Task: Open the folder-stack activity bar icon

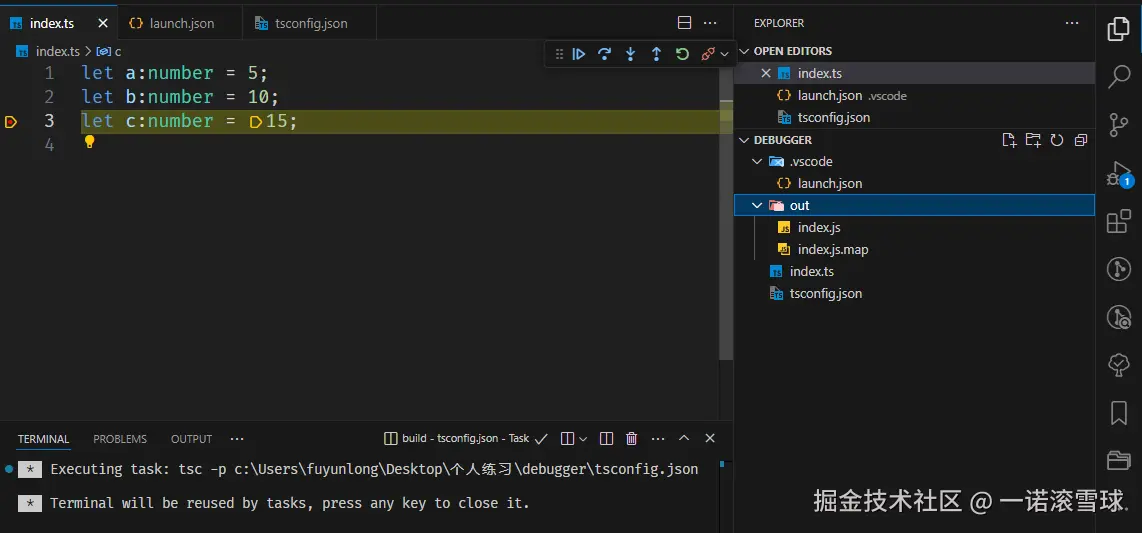Action: pos(1119,460)
